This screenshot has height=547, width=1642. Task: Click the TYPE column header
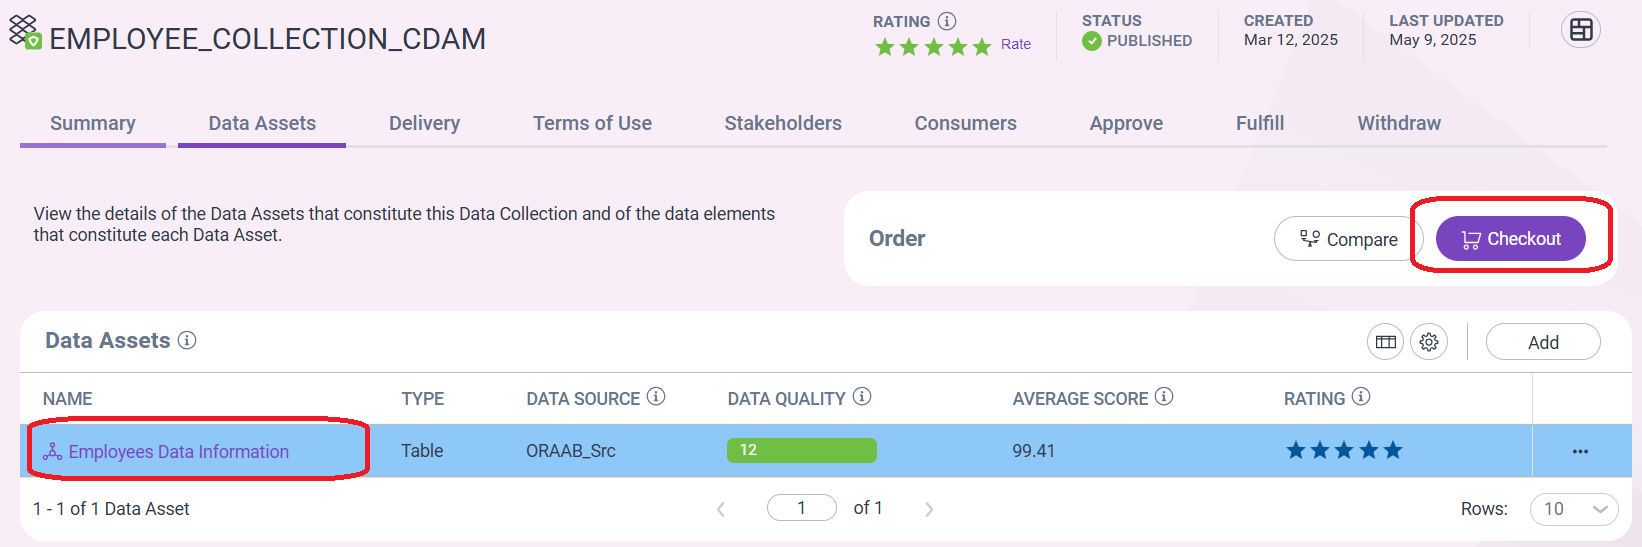pyautogui.click(x=422, y=399)
